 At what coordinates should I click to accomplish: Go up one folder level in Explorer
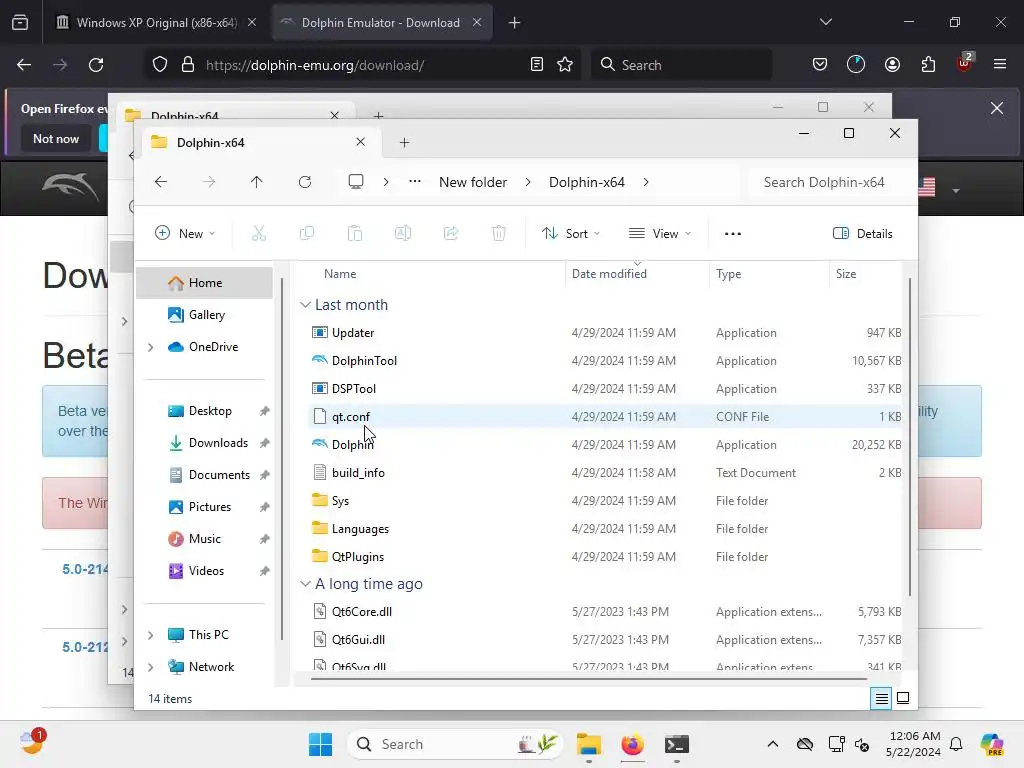tap(257, 182)
